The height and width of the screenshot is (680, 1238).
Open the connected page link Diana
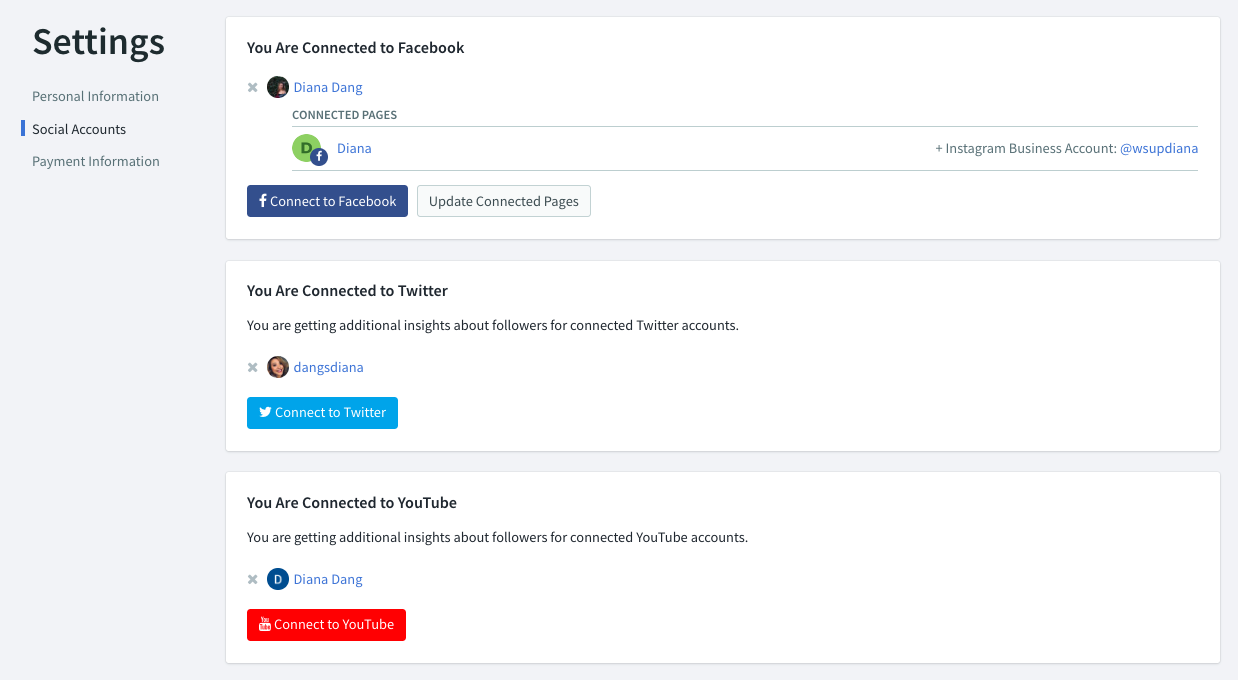point(354,148)
